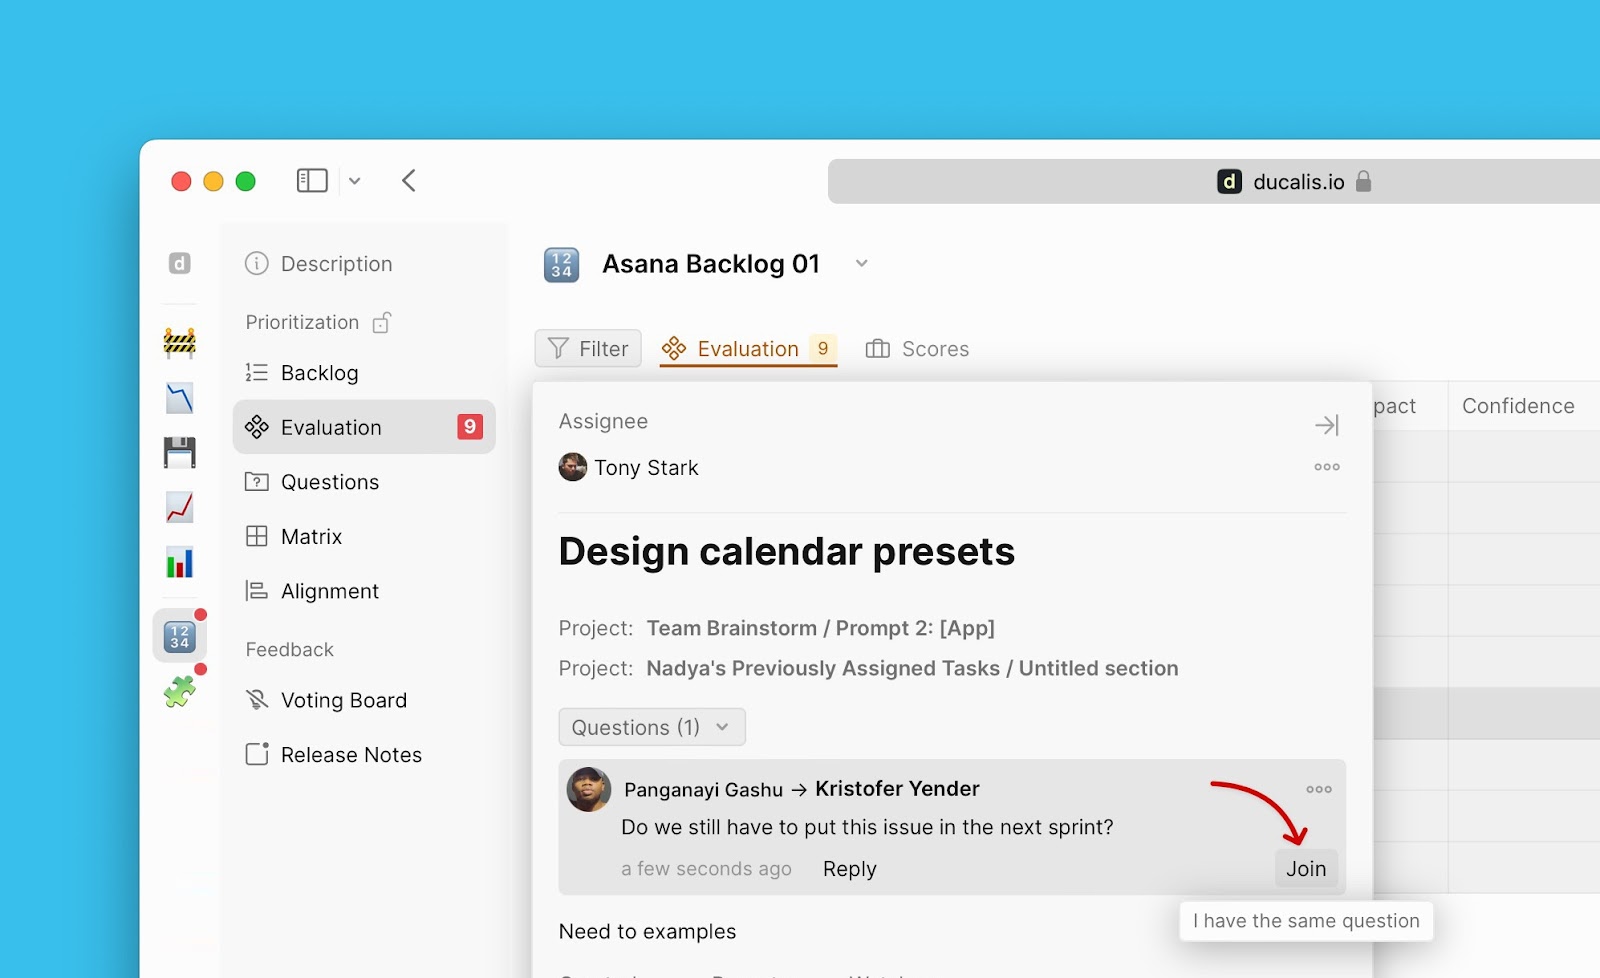Toggle the Prioritization lock icon
1600x978 pixels.
(382, 322)
